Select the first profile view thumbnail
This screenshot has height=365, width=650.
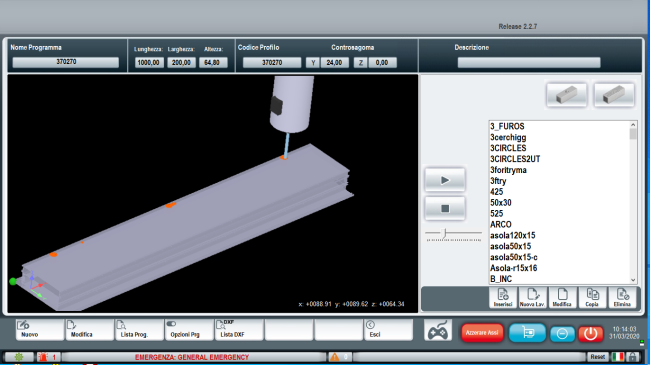[567, 95]
